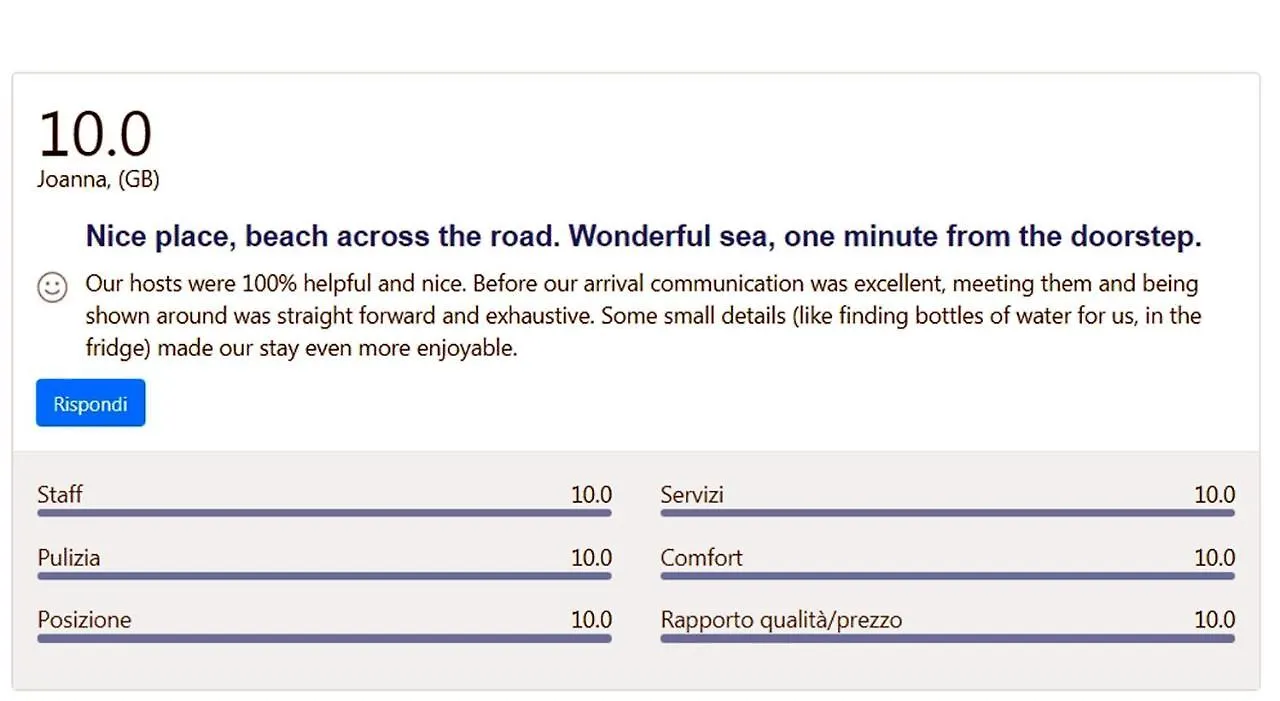This screenshot has height=701, width=1280.
Task: Select the Servizi label
Action: coord(692,494)
